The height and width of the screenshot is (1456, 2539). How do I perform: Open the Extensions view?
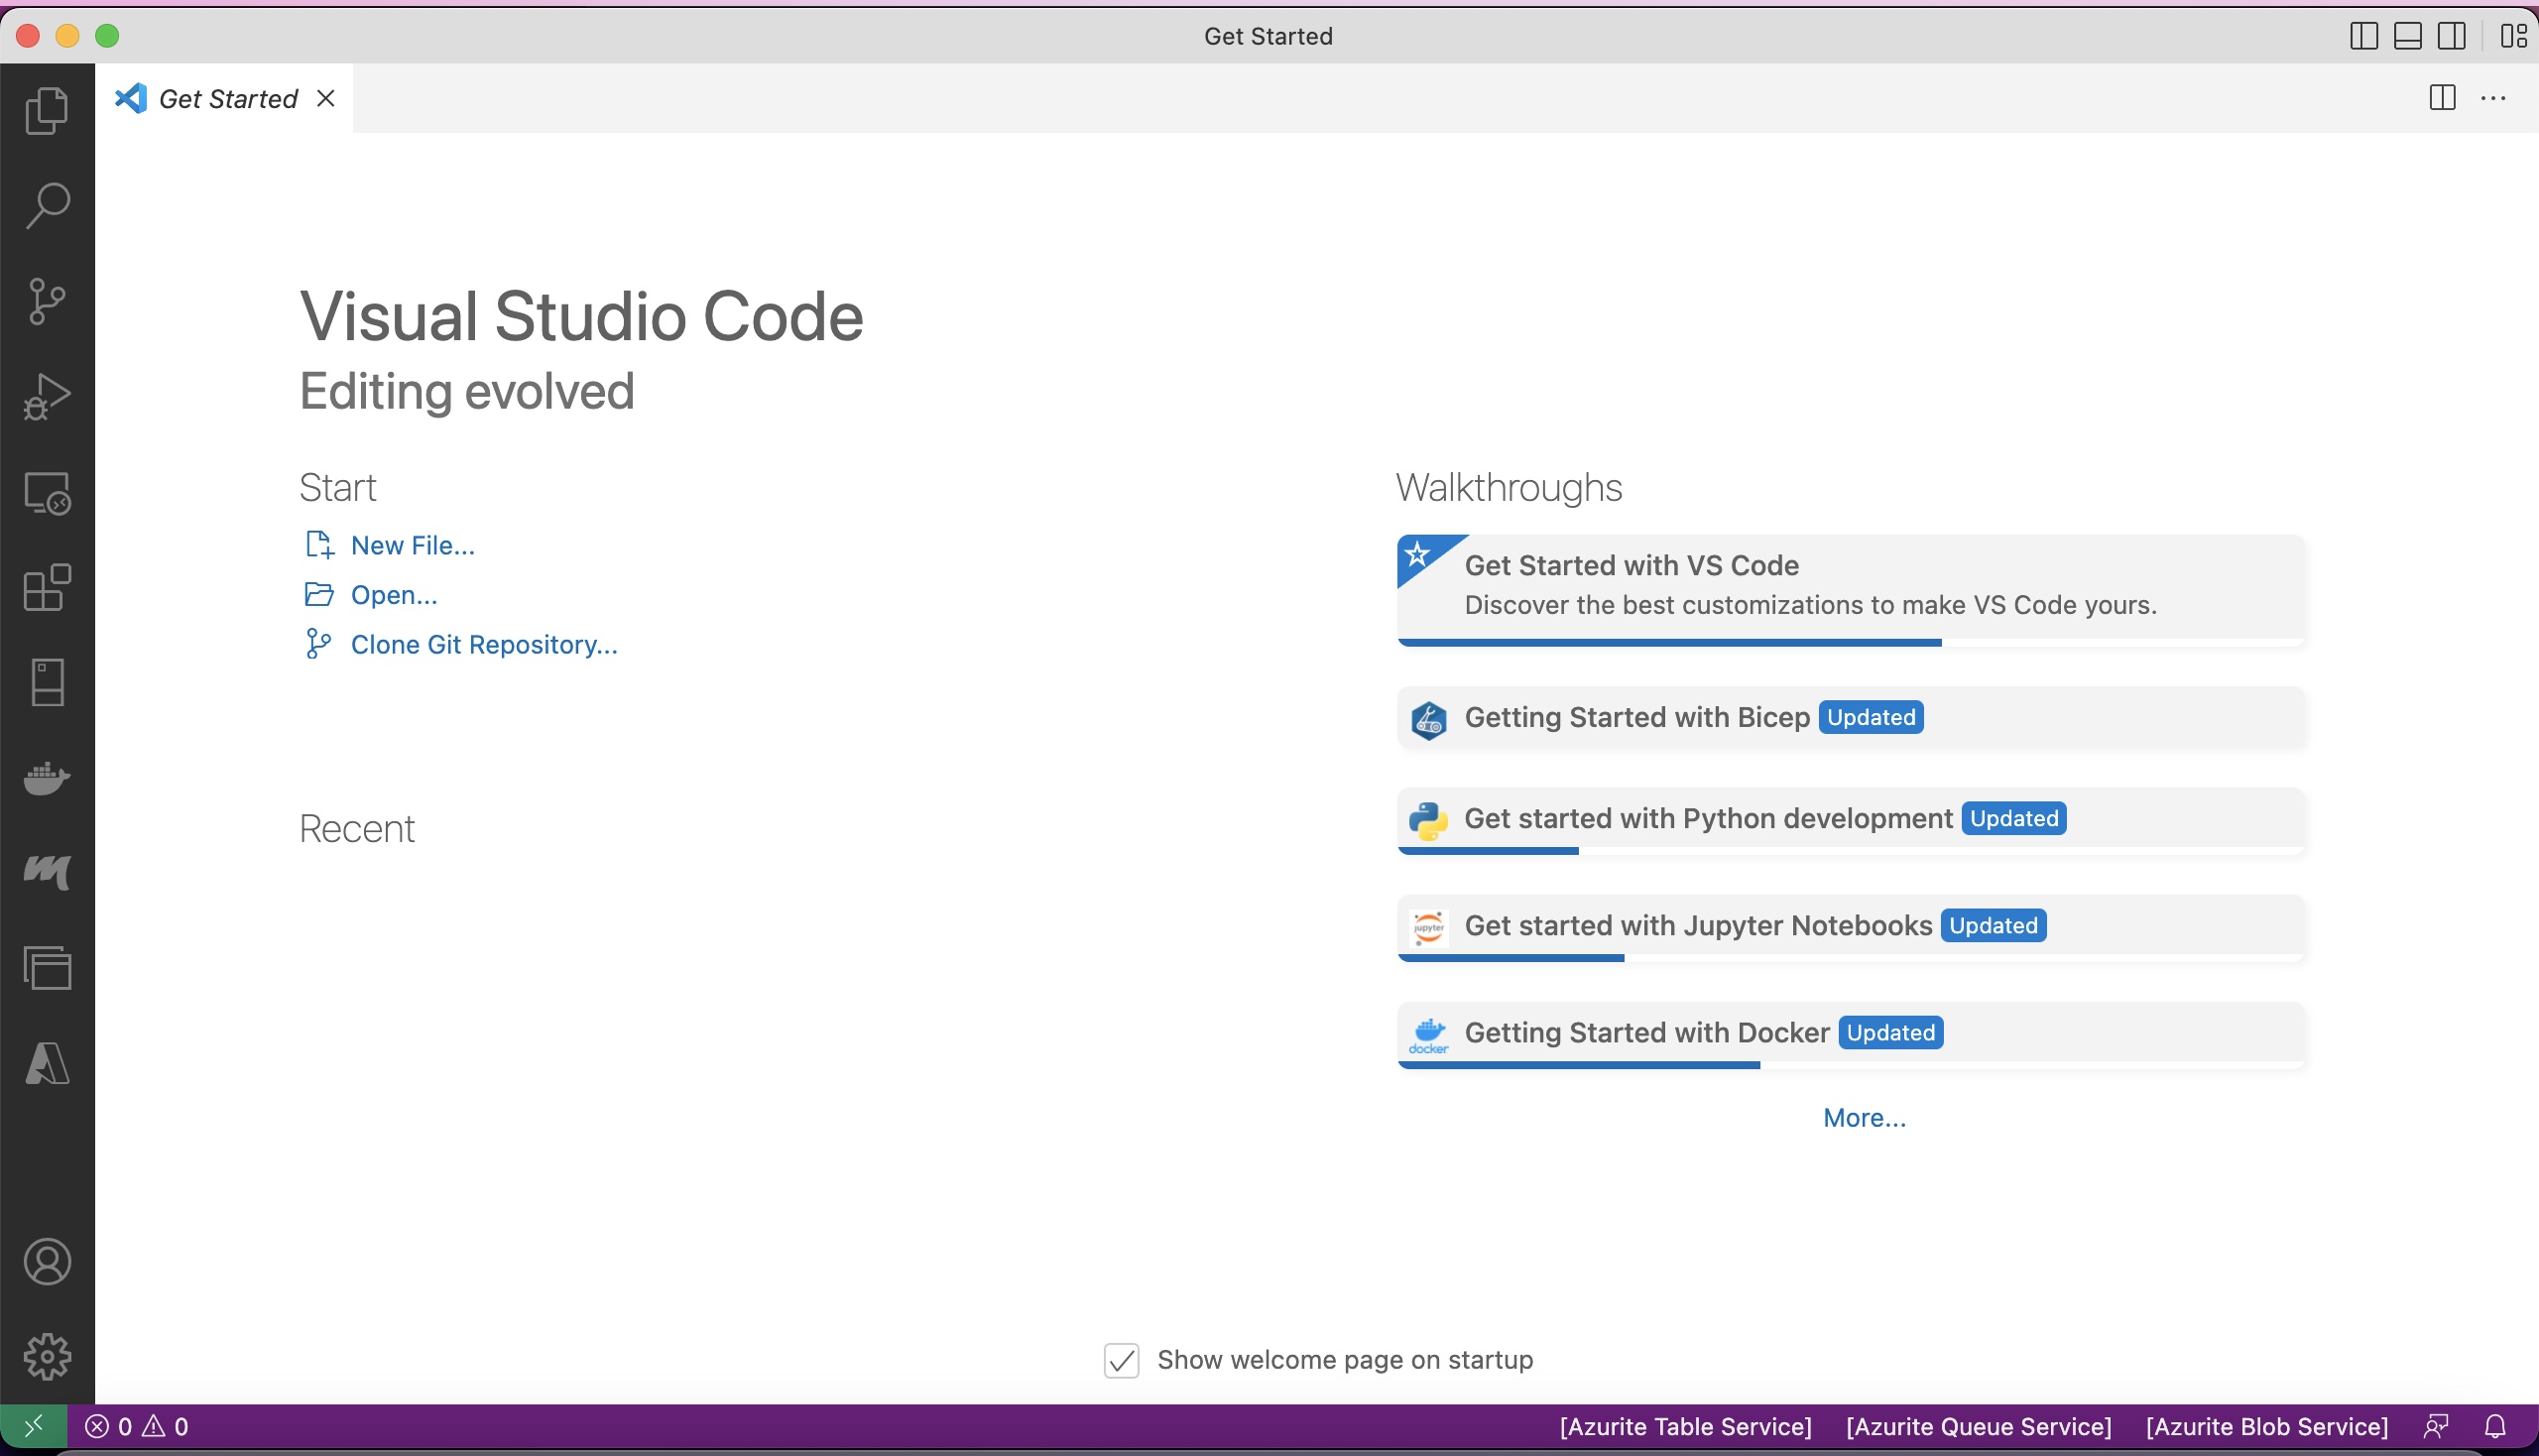click(x=47, y=588)
